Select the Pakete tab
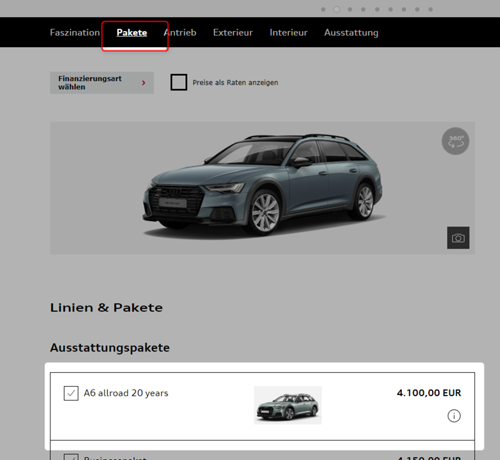 [x=132, y=33]
